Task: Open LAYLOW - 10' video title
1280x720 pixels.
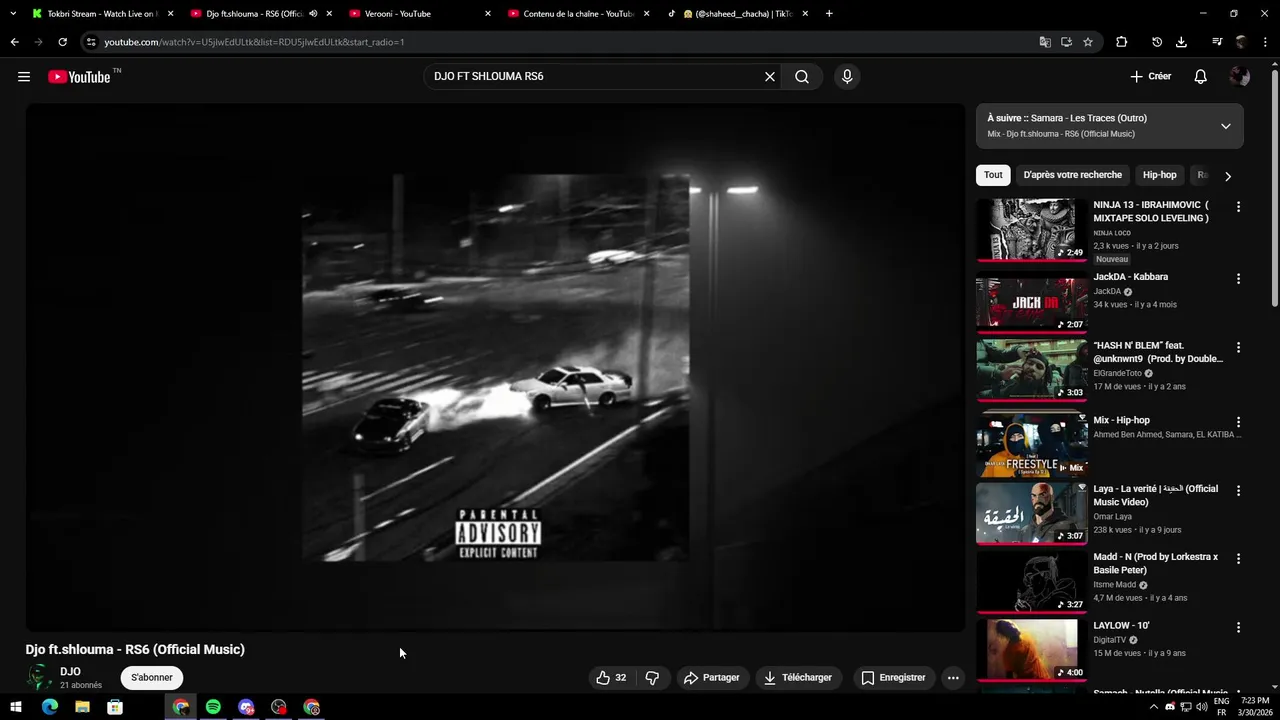Action: pyautogui.click(x=1121, y=626)
